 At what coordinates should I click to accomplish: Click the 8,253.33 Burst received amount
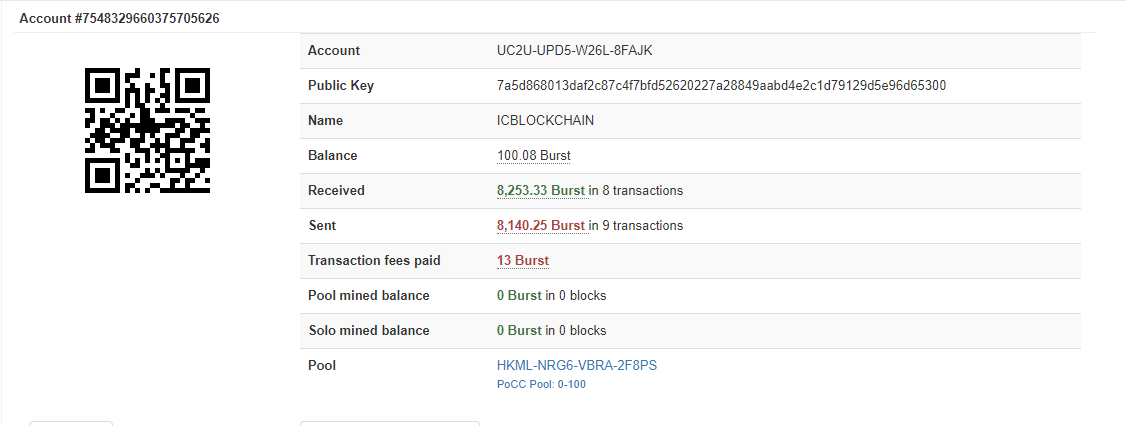click(540, 191)
